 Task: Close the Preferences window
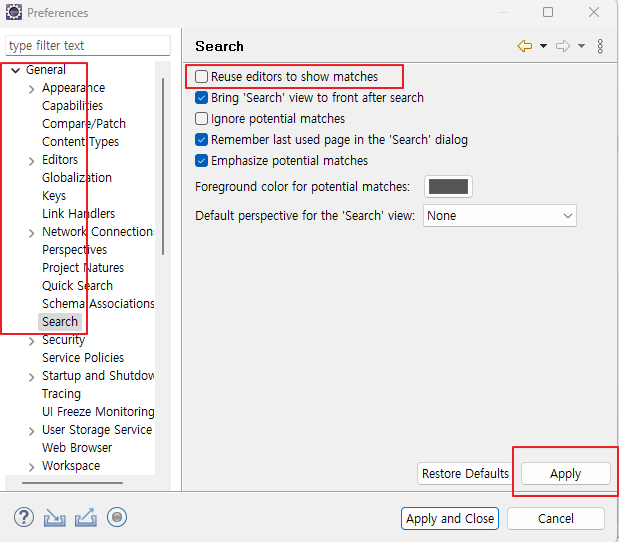(594, 12)
